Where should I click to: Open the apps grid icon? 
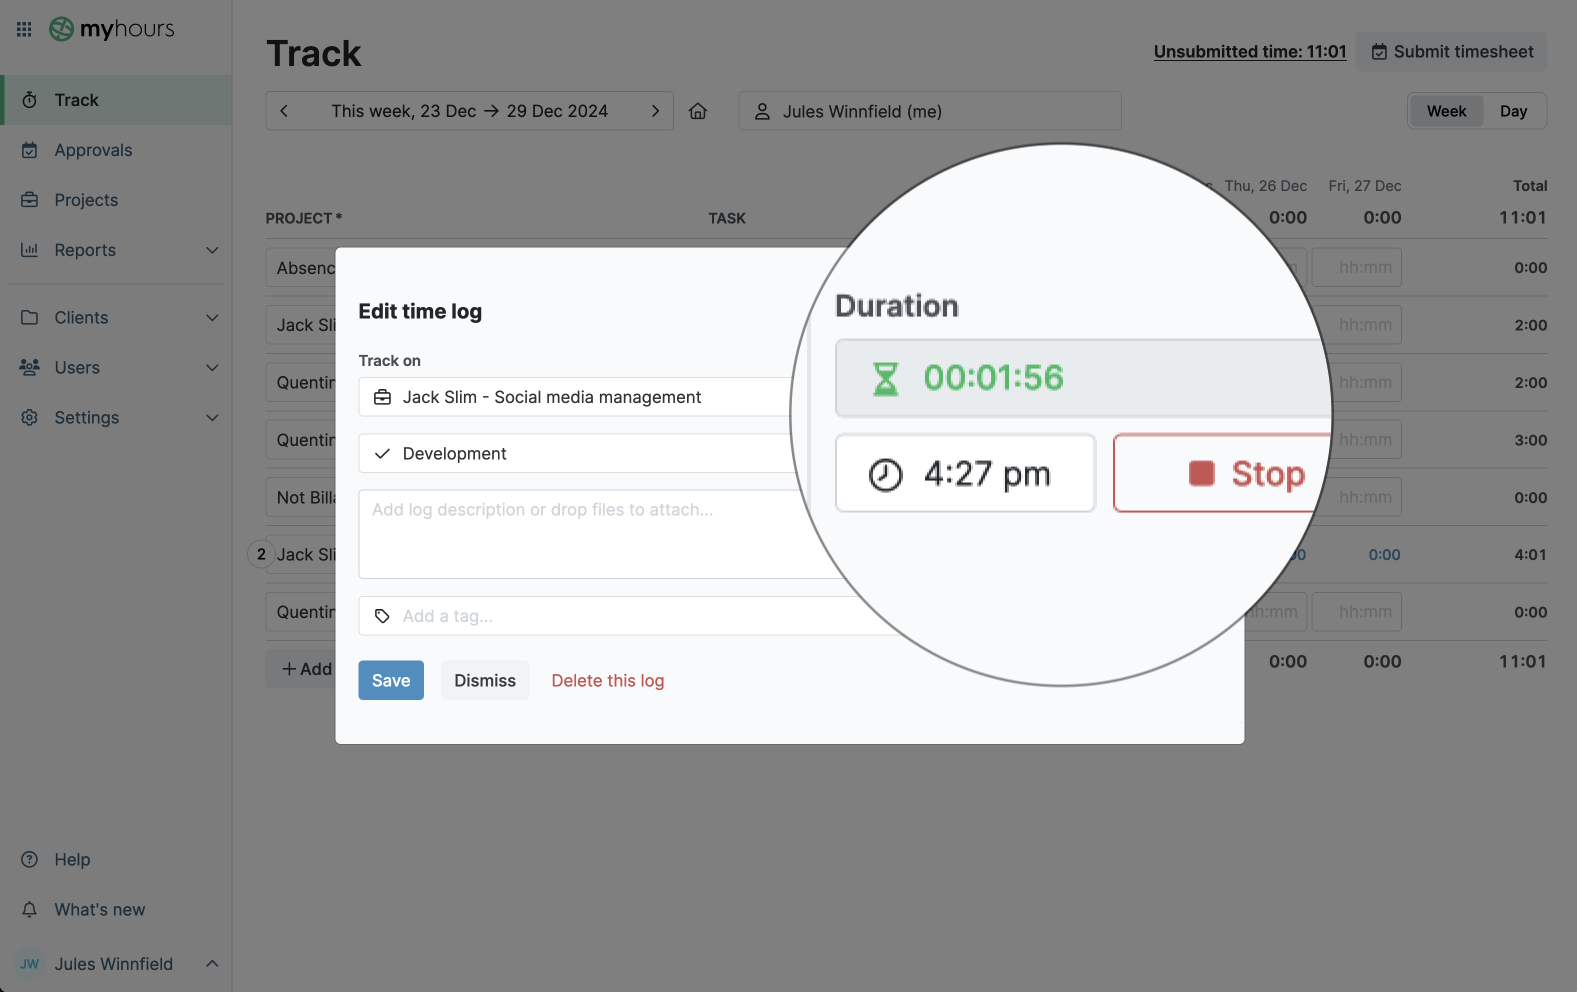[x=24, y=29]
